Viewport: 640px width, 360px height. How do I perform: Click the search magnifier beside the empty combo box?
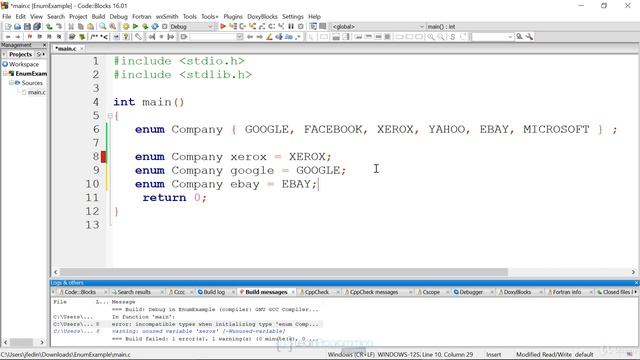pyautogui.click(x=520, y=37)
